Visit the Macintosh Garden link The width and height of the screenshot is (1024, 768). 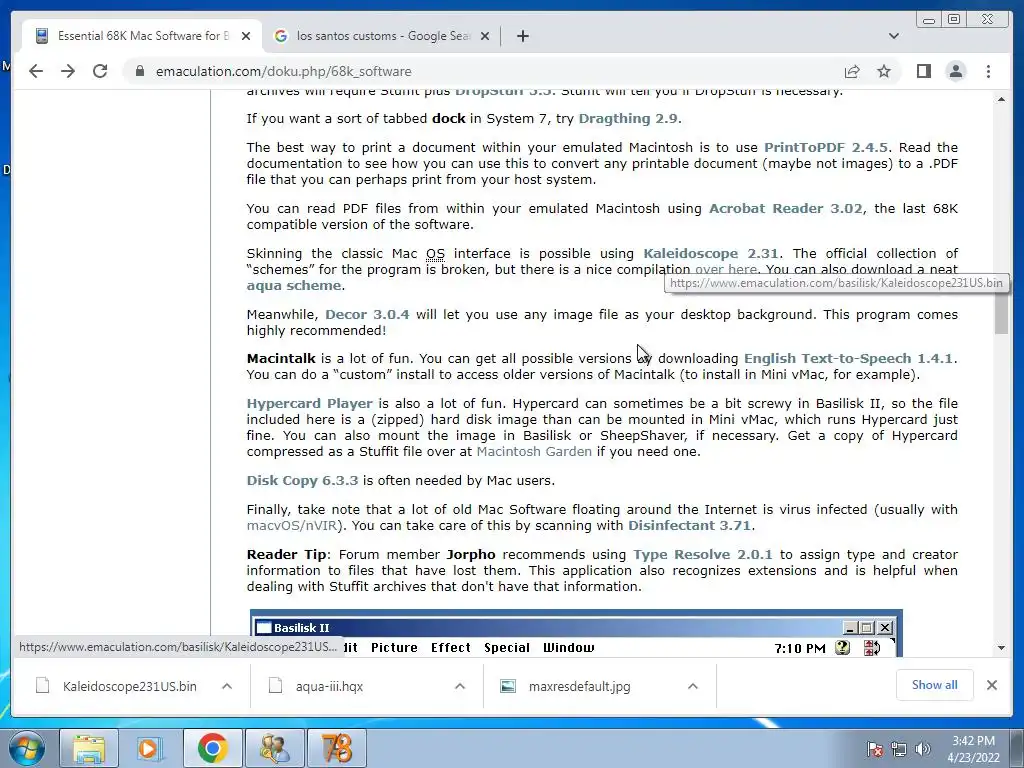[x=534, y=451]
